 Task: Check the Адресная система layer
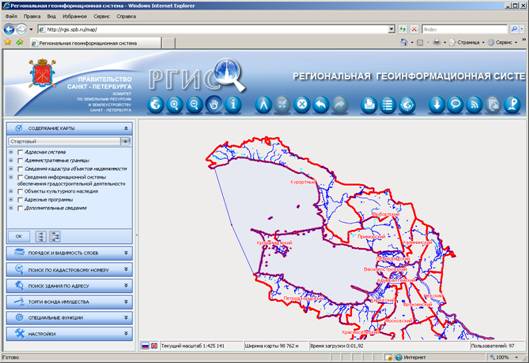pos(20,152)
